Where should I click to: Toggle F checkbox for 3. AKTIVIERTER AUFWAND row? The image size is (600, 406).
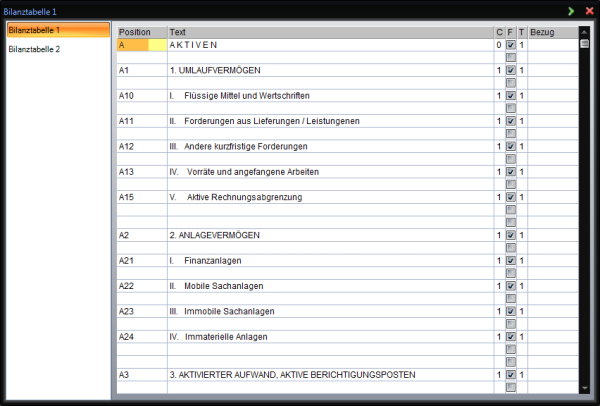[510, 374]
